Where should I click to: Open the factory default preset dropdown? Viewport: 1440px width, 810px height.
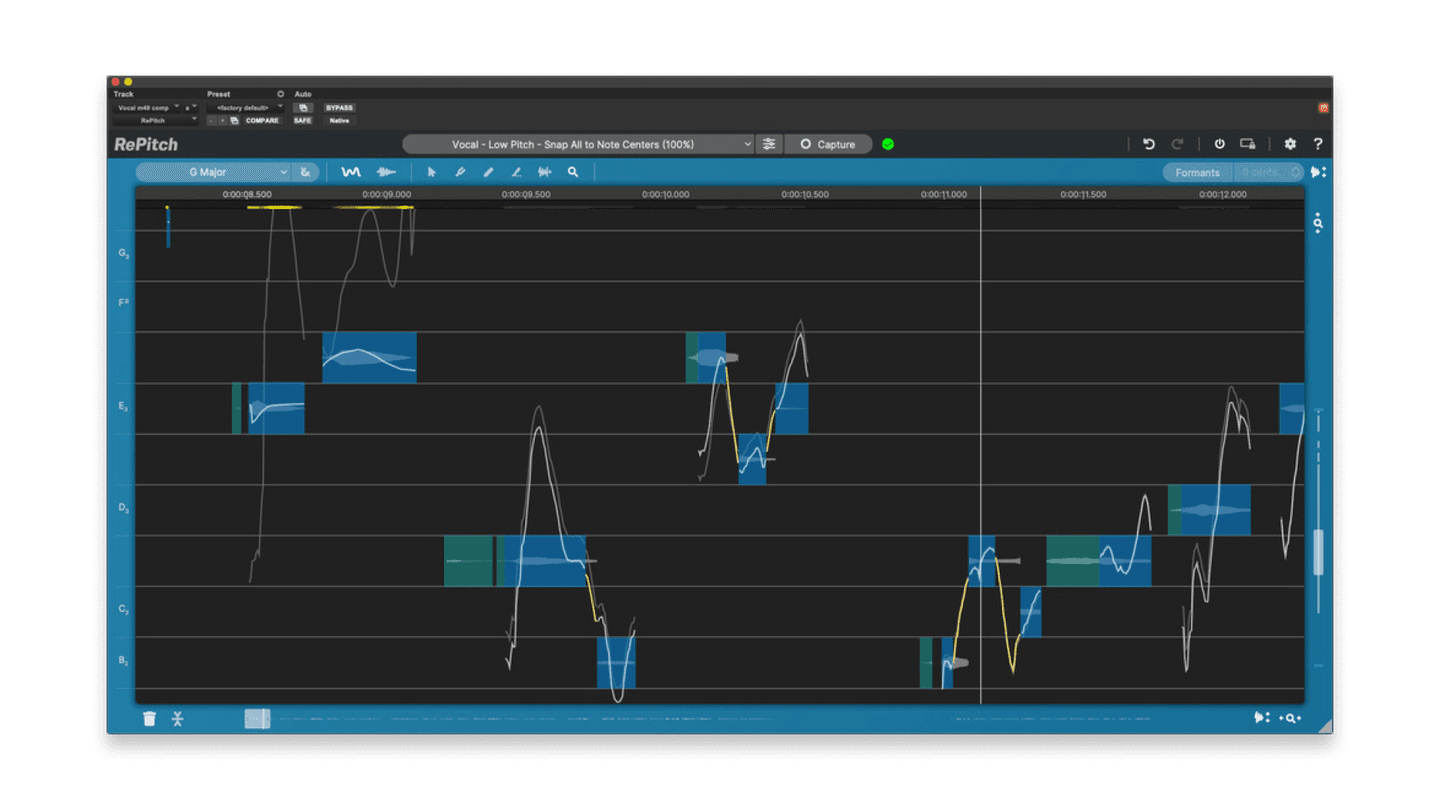(245, 107)
